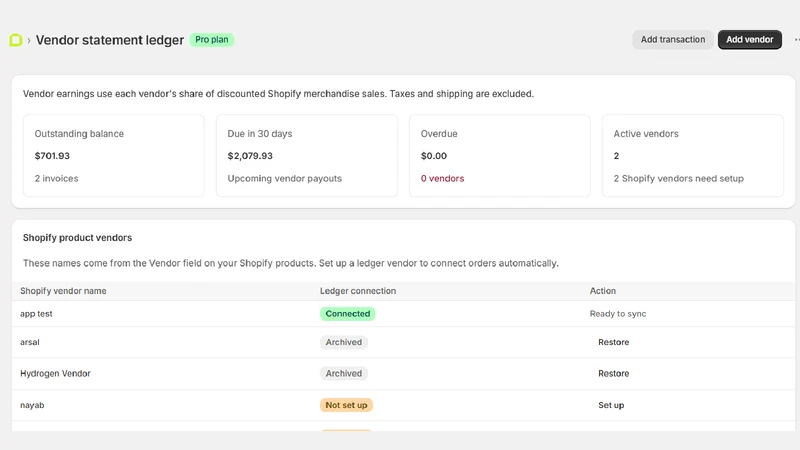Click the Outstanding balance $701.93 value
Viewport: 800px width, 450px height.
coord(52,156)
